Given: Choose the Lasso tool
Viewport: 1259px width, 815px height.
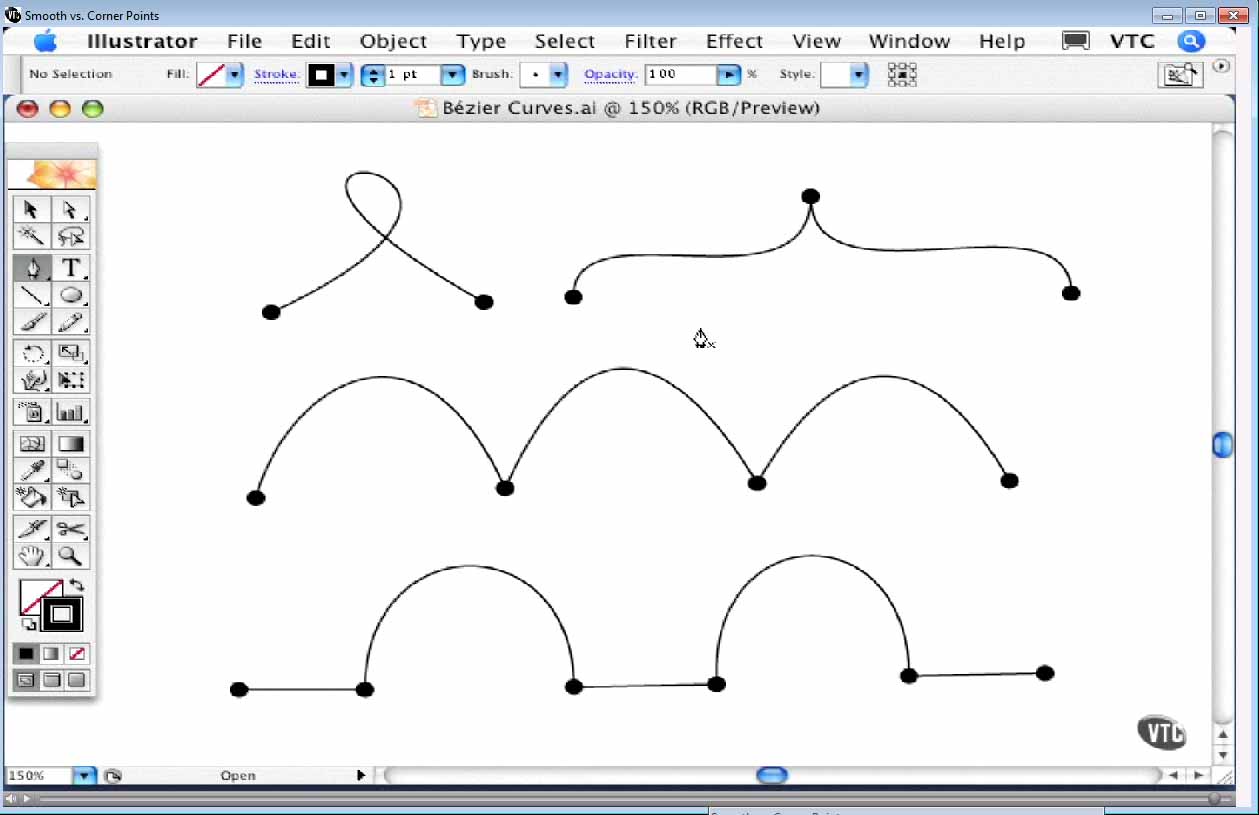Looking at the screenshot, I should coord(70,236).
